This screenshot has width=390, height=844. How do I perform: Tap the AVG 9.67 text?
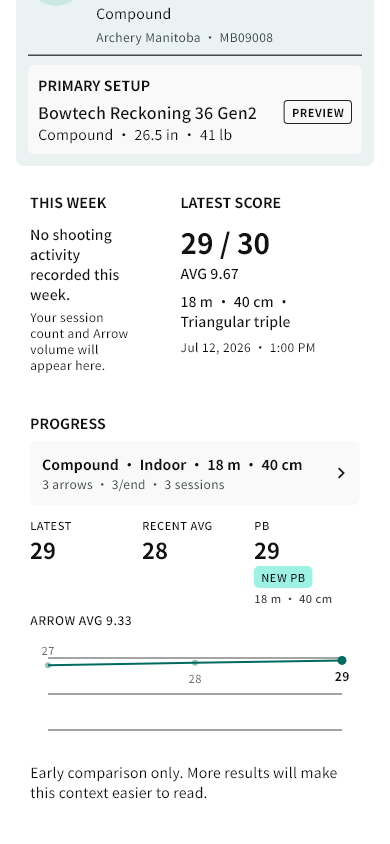(209, 274)
